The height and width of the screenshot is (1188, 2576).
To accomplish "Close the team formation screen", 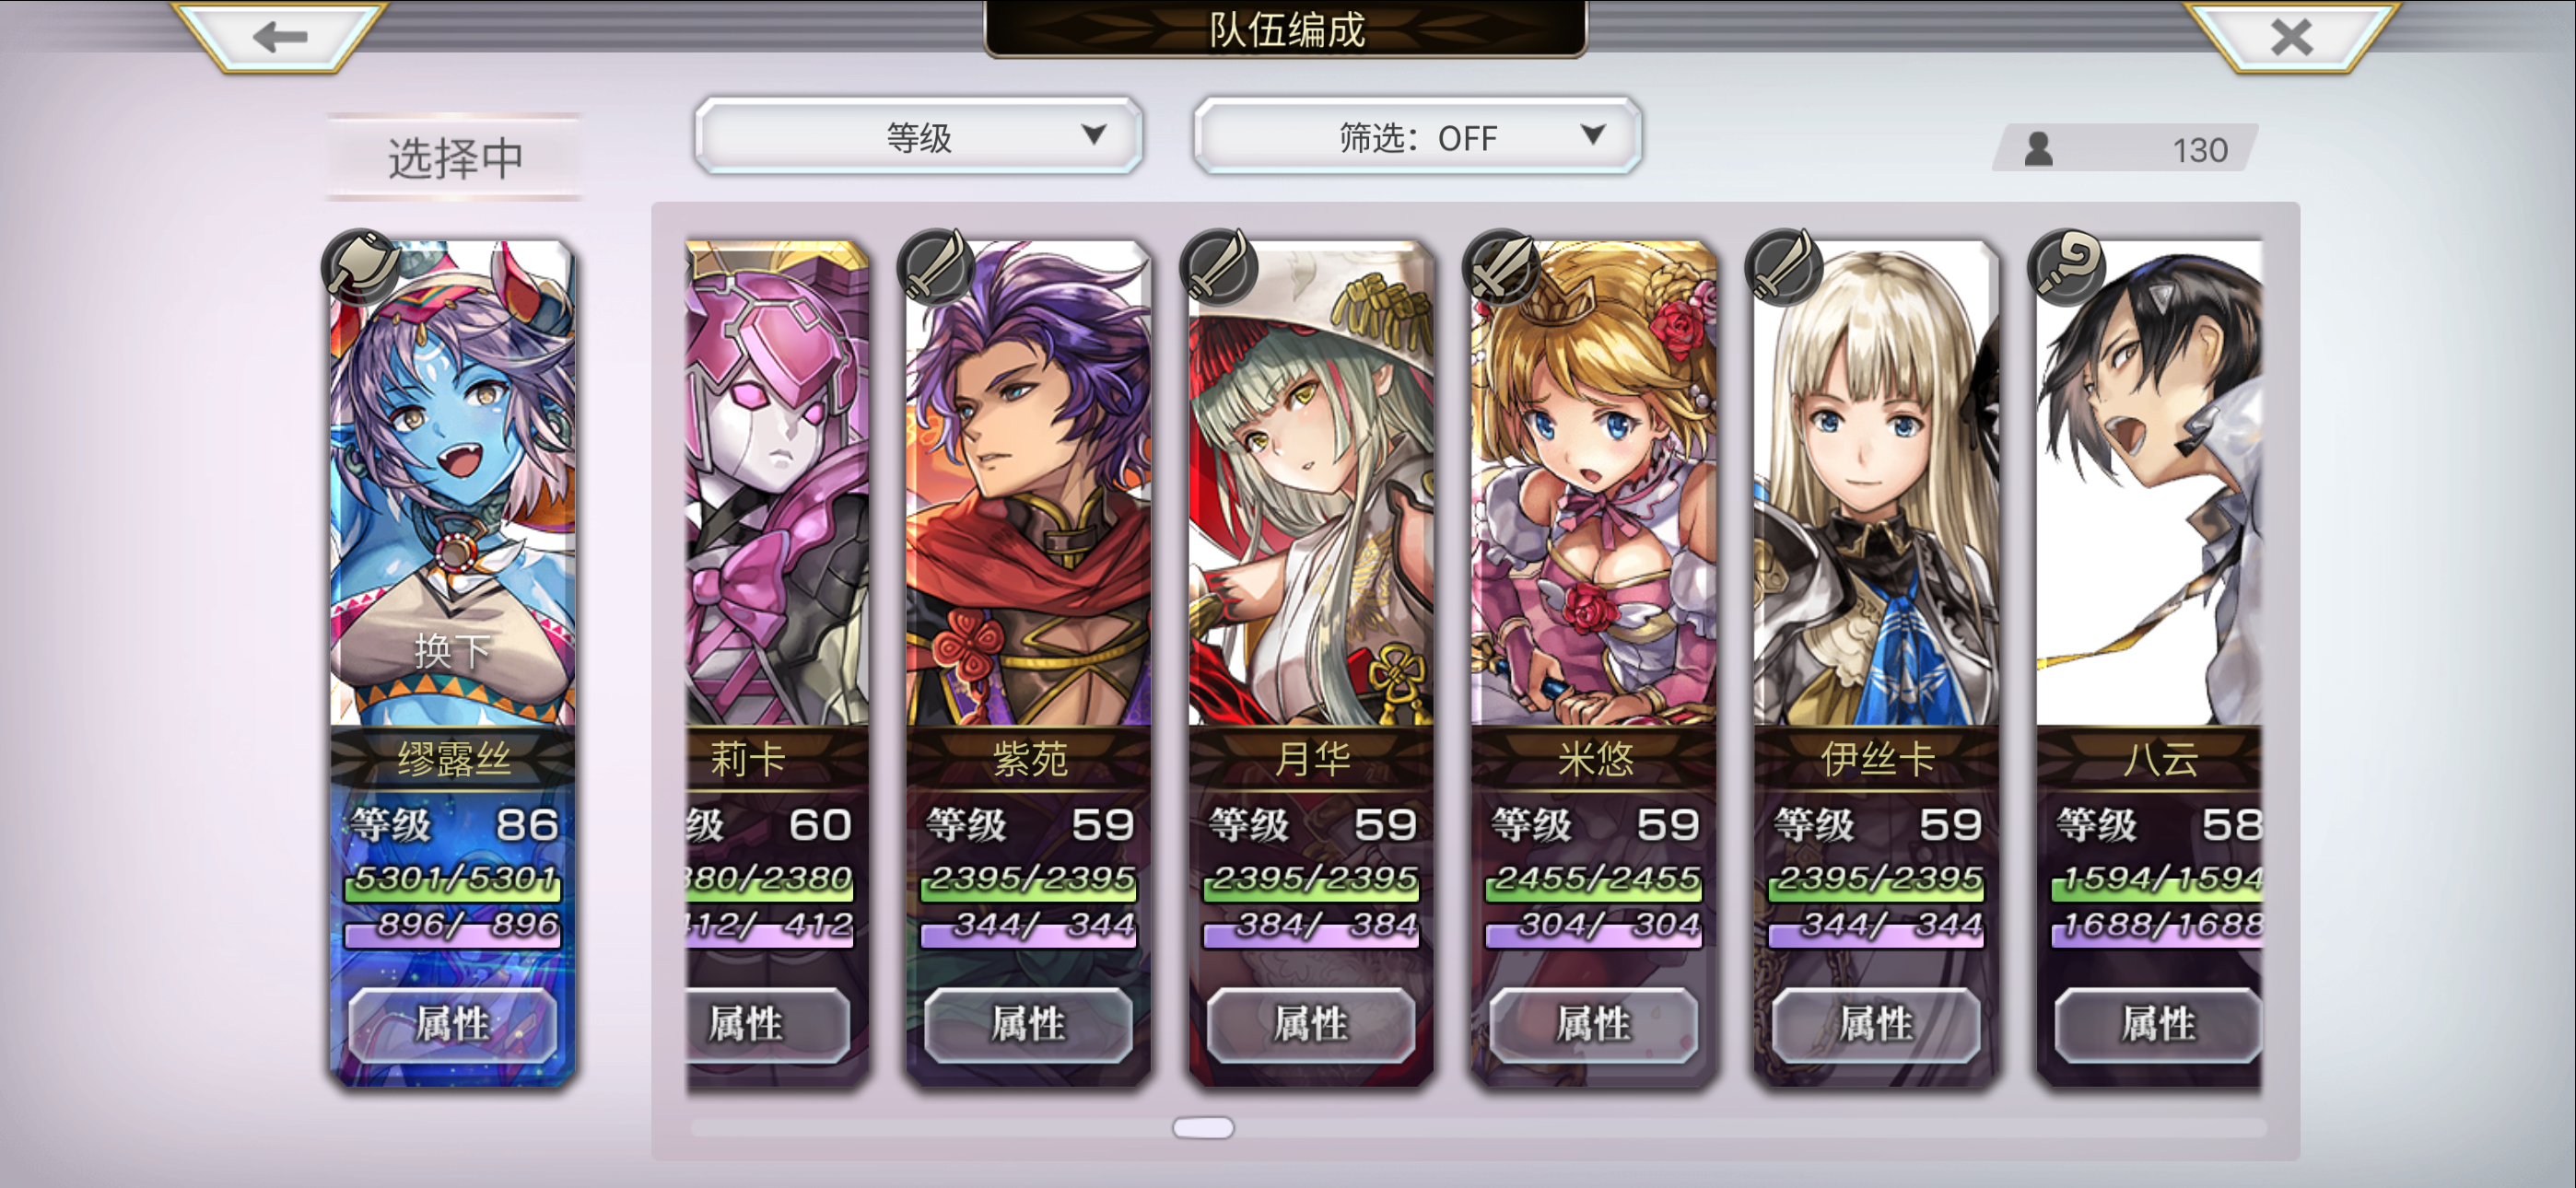I will click(2291, 37).
